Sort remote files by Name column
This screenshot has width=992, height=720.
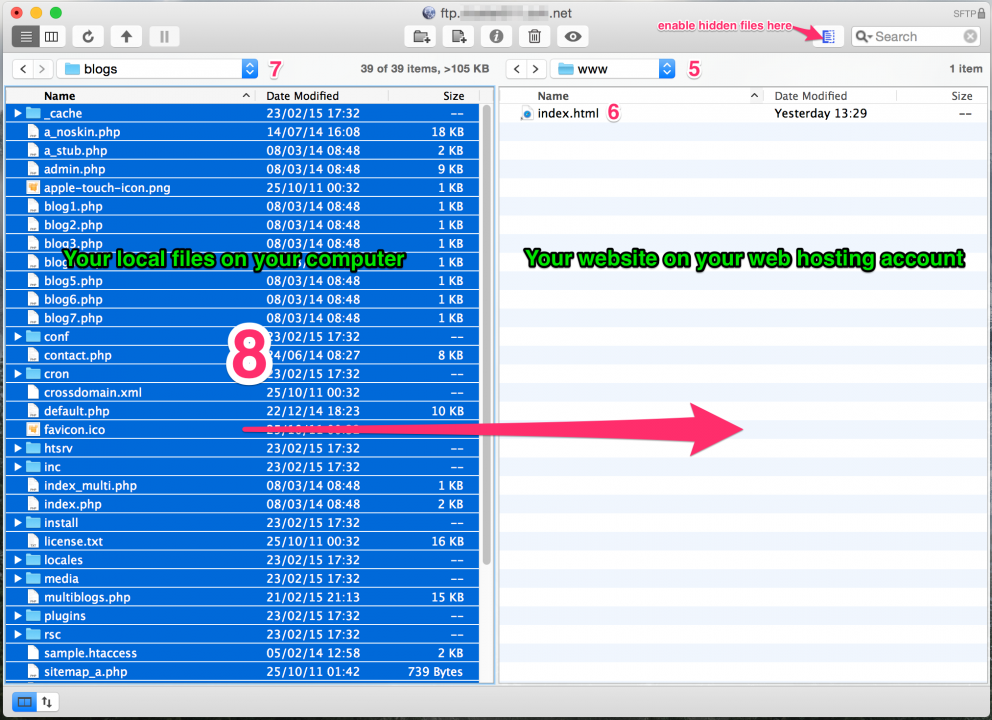pyautogui.click(x=633, y=96)
